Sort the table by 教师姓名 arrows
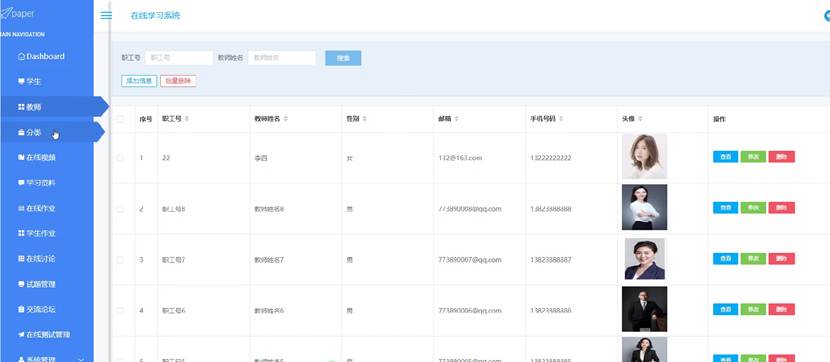This screenshot has width=830, height=362. click(286, 119)
